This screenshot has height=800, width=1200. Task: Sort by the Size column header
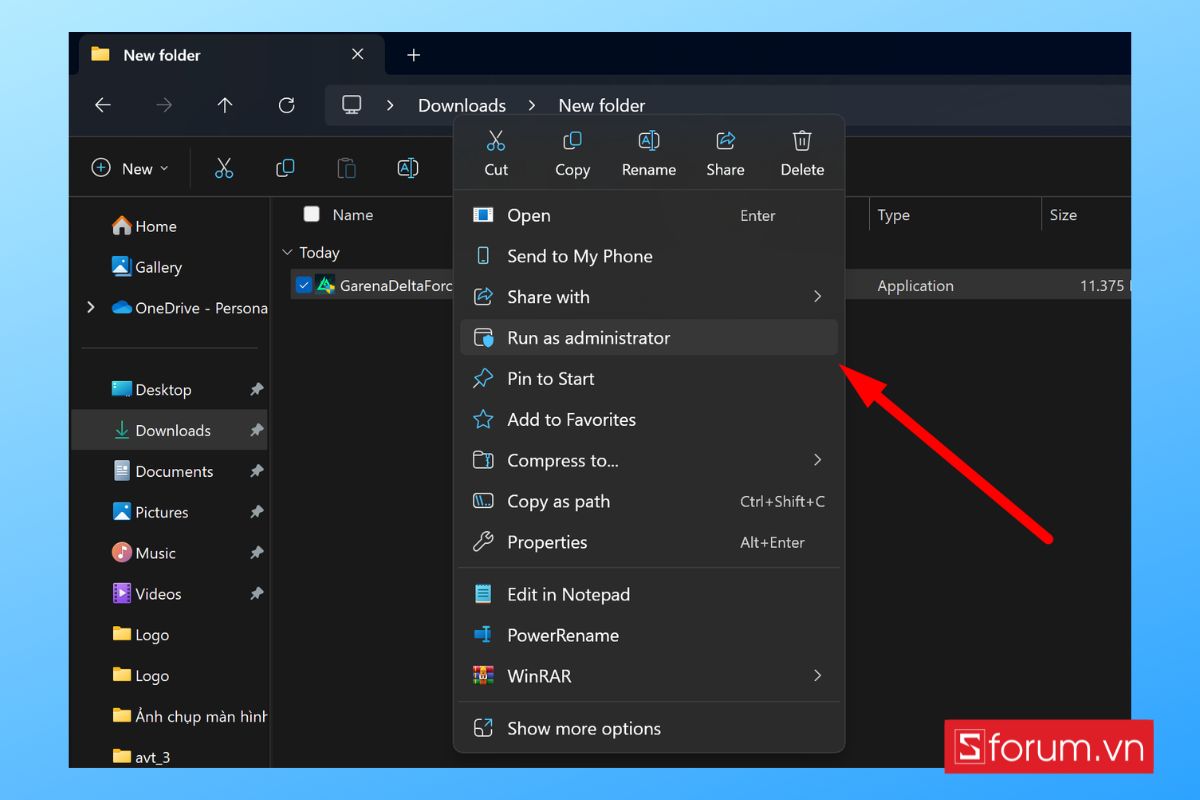pos(1063,215)
